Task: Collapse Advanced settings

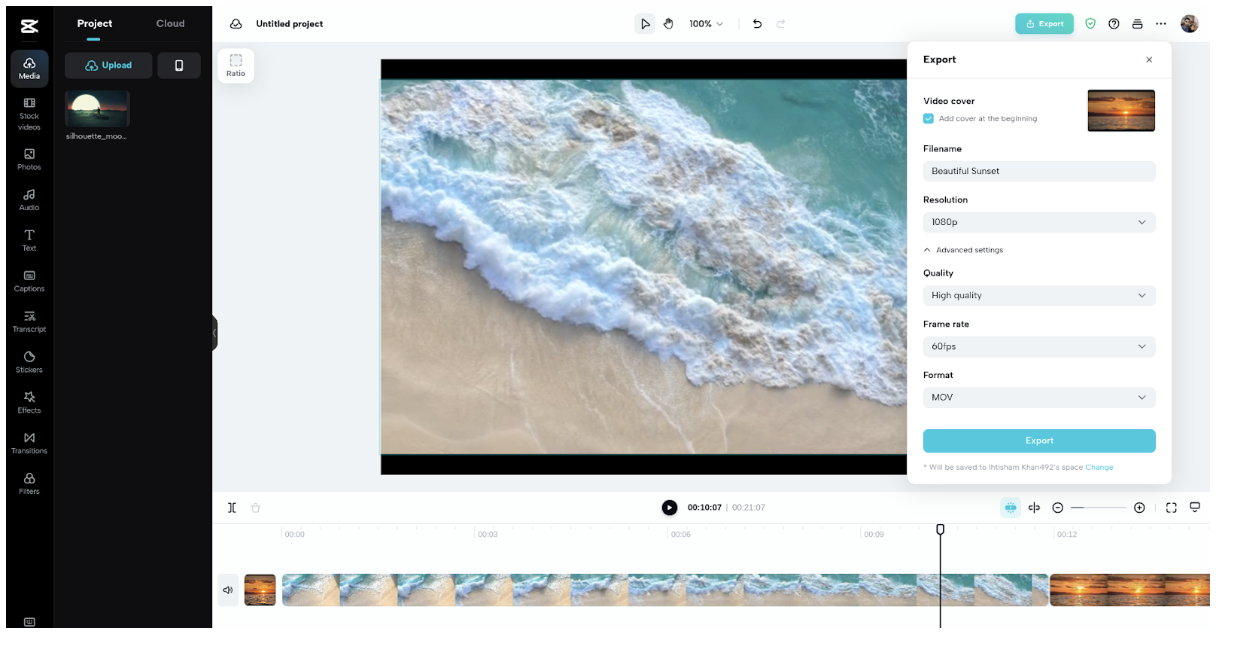Action: click(x=963, y=250)
